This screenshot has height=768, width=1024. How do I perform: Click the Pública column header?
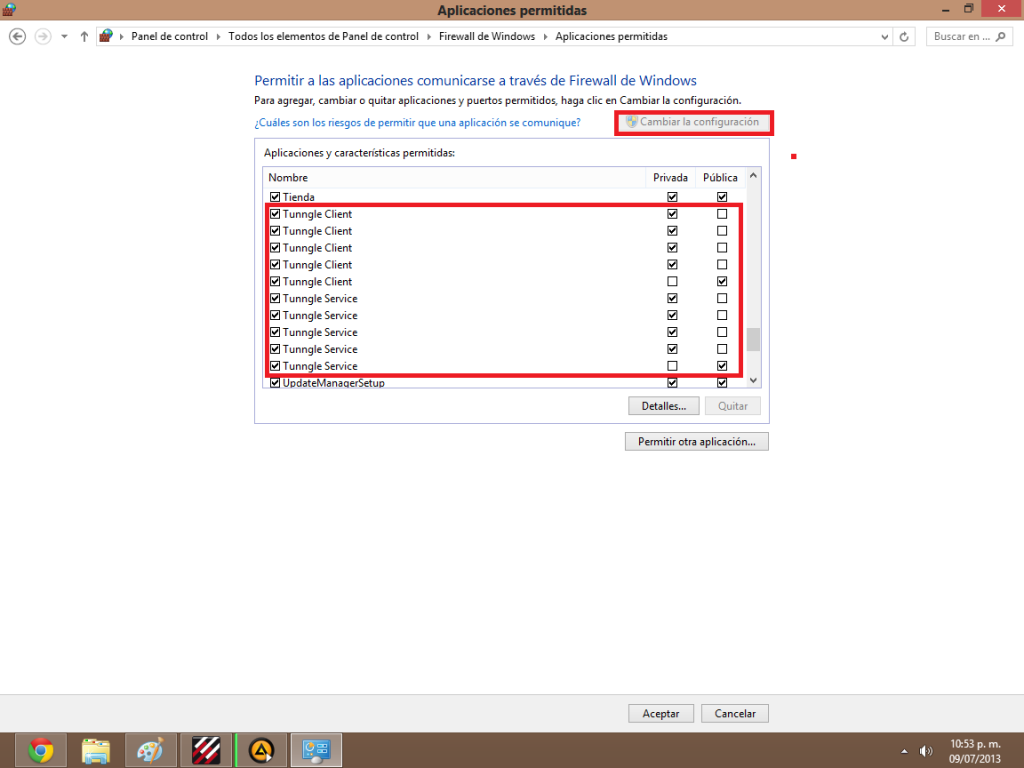tap(720, 178)
